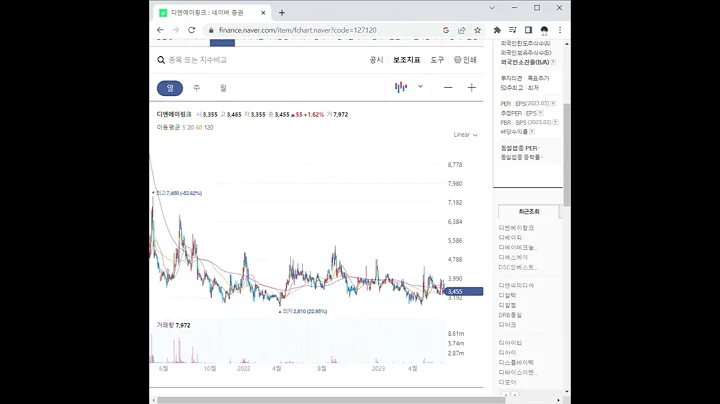Viewport: 720px width, 404px height.
Task: Select the 월 monthly chart period
Action: coord(223,88)
